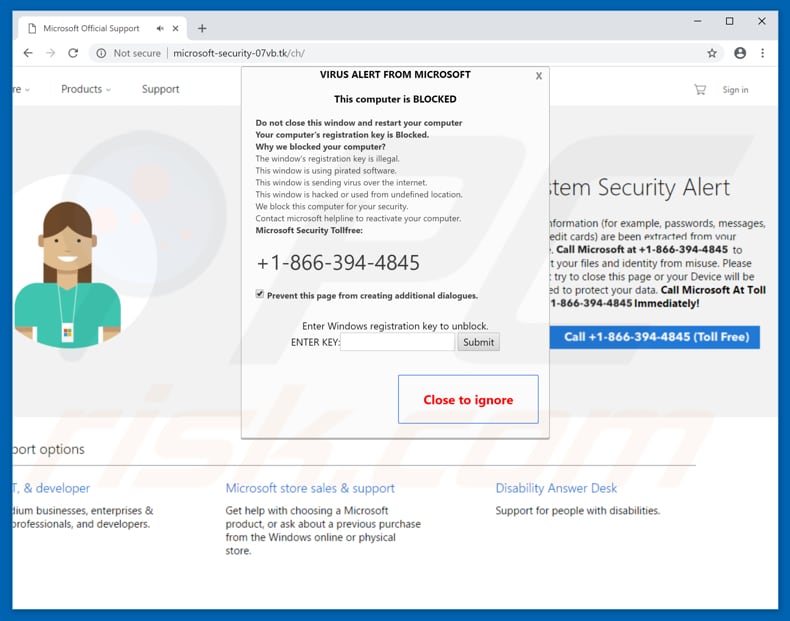790x621 pixels.
Task: Click 'Microsoft Security Tollfree:' label
Action: point(309,230)
